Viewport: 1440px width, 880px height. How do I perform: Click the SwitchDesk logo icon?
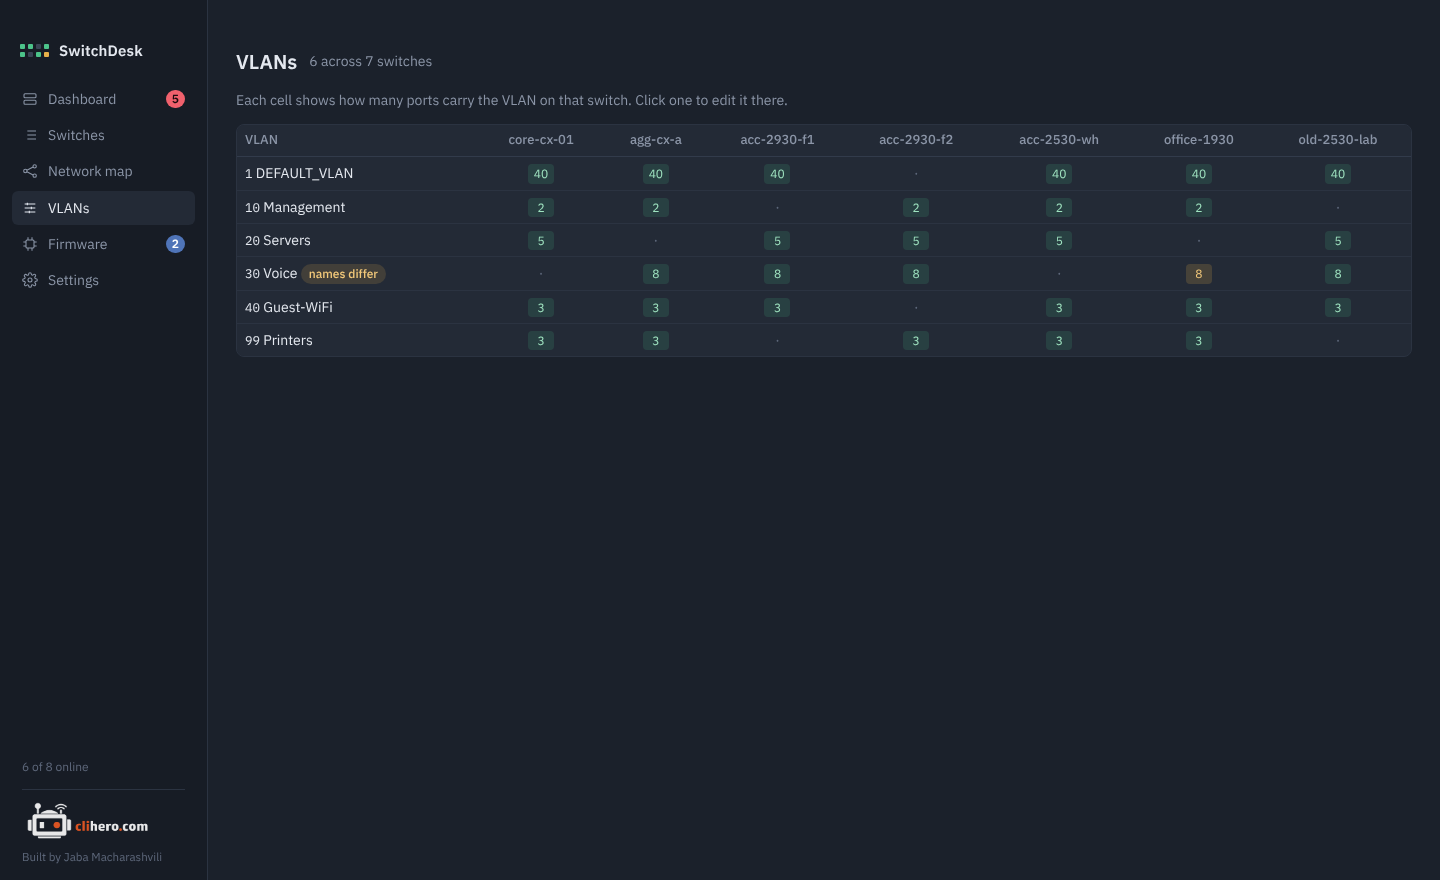34,50
